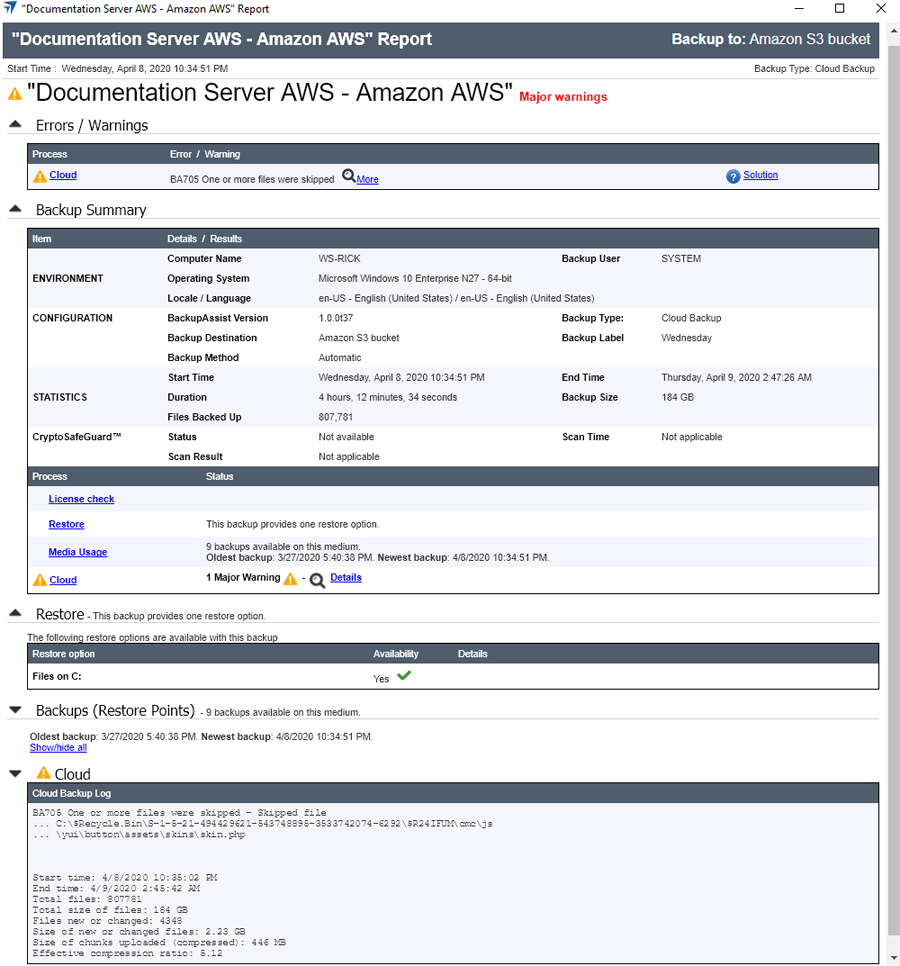
Task: Click the warning icon beside Cloud in Process table
Action: pos(39,580)
